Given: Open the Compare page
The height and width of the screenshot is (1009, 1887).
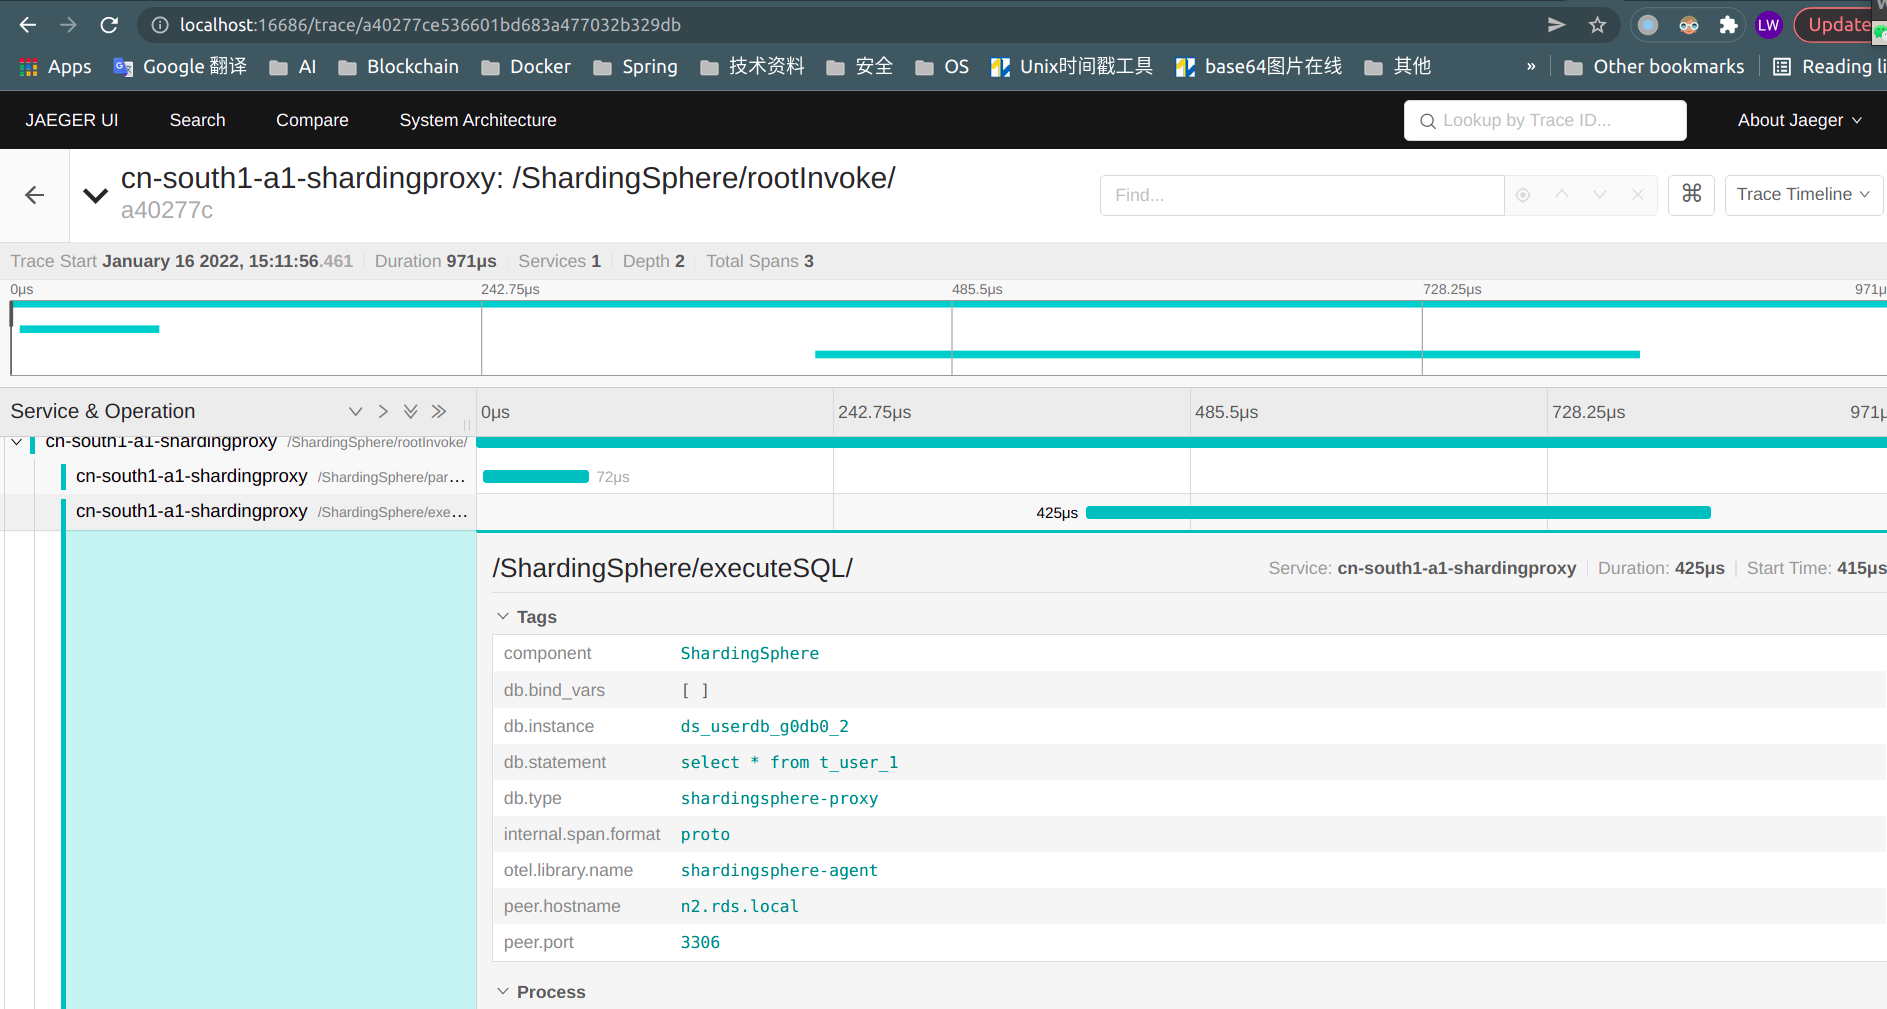Looking at the screenshot, I should [x=312, y=120].
